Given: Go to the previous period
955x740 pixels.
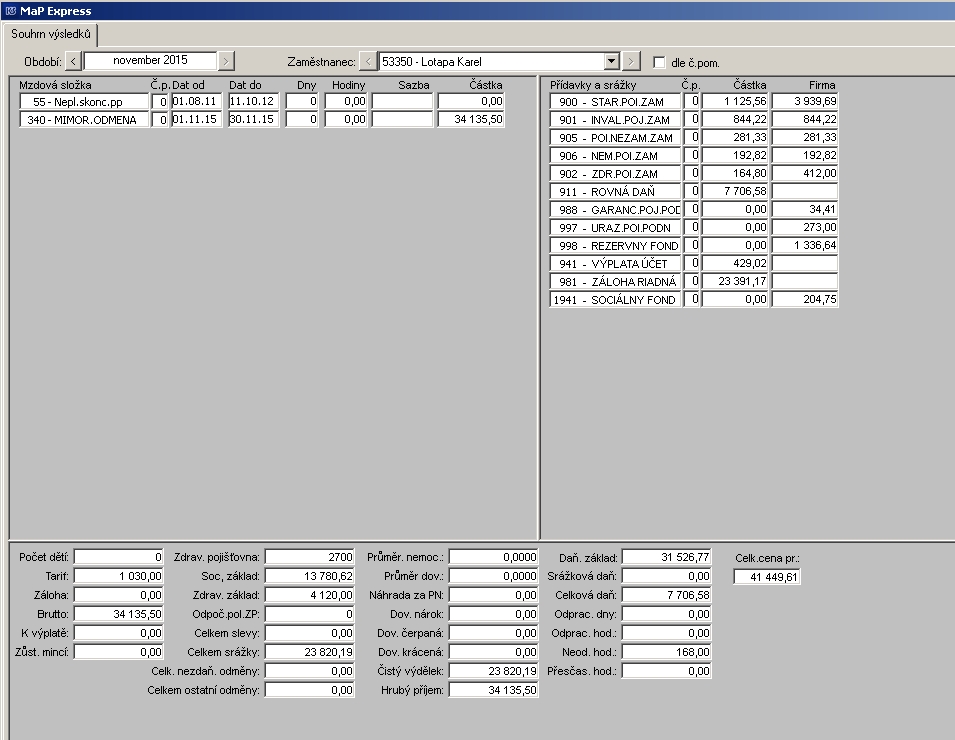Looking at the screenshot, I should click(x=73, y=61).
